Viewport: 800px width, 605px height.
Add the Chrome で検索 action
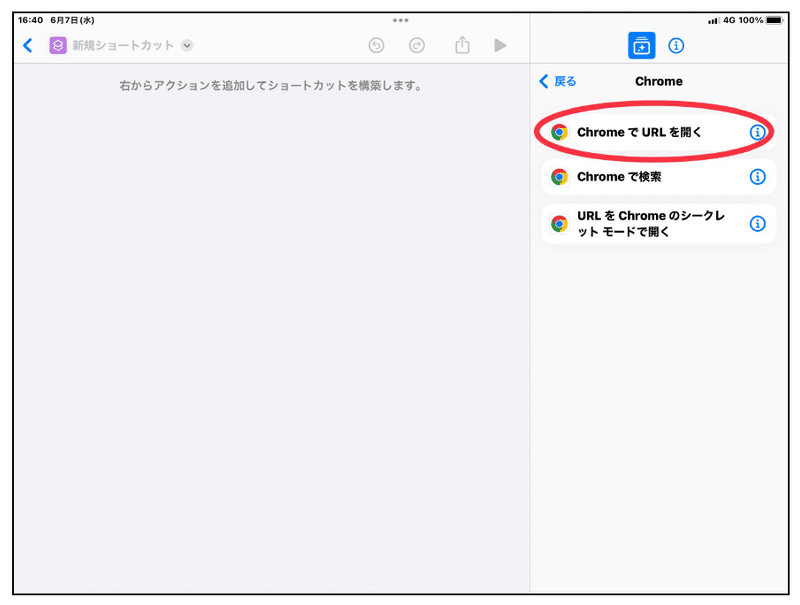coord(659,177)
